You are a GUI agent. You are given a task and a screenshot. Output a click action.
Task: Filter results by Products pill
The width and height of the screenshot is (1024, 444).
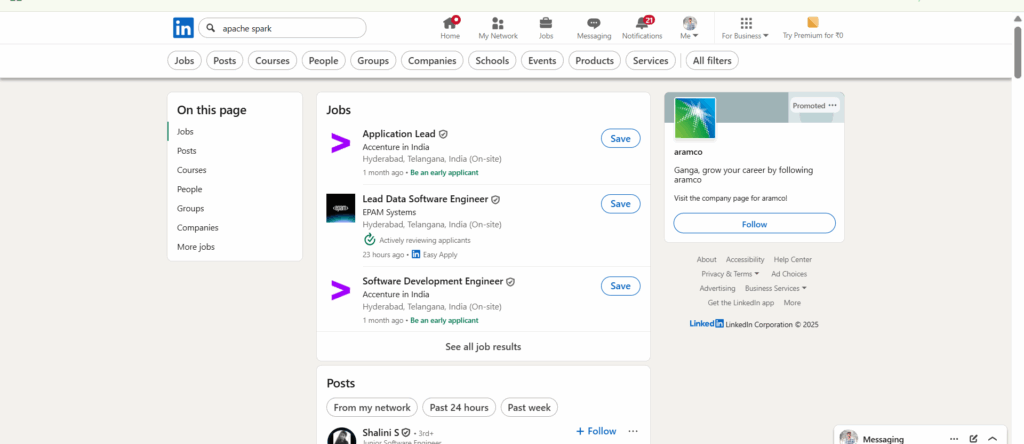595,61
